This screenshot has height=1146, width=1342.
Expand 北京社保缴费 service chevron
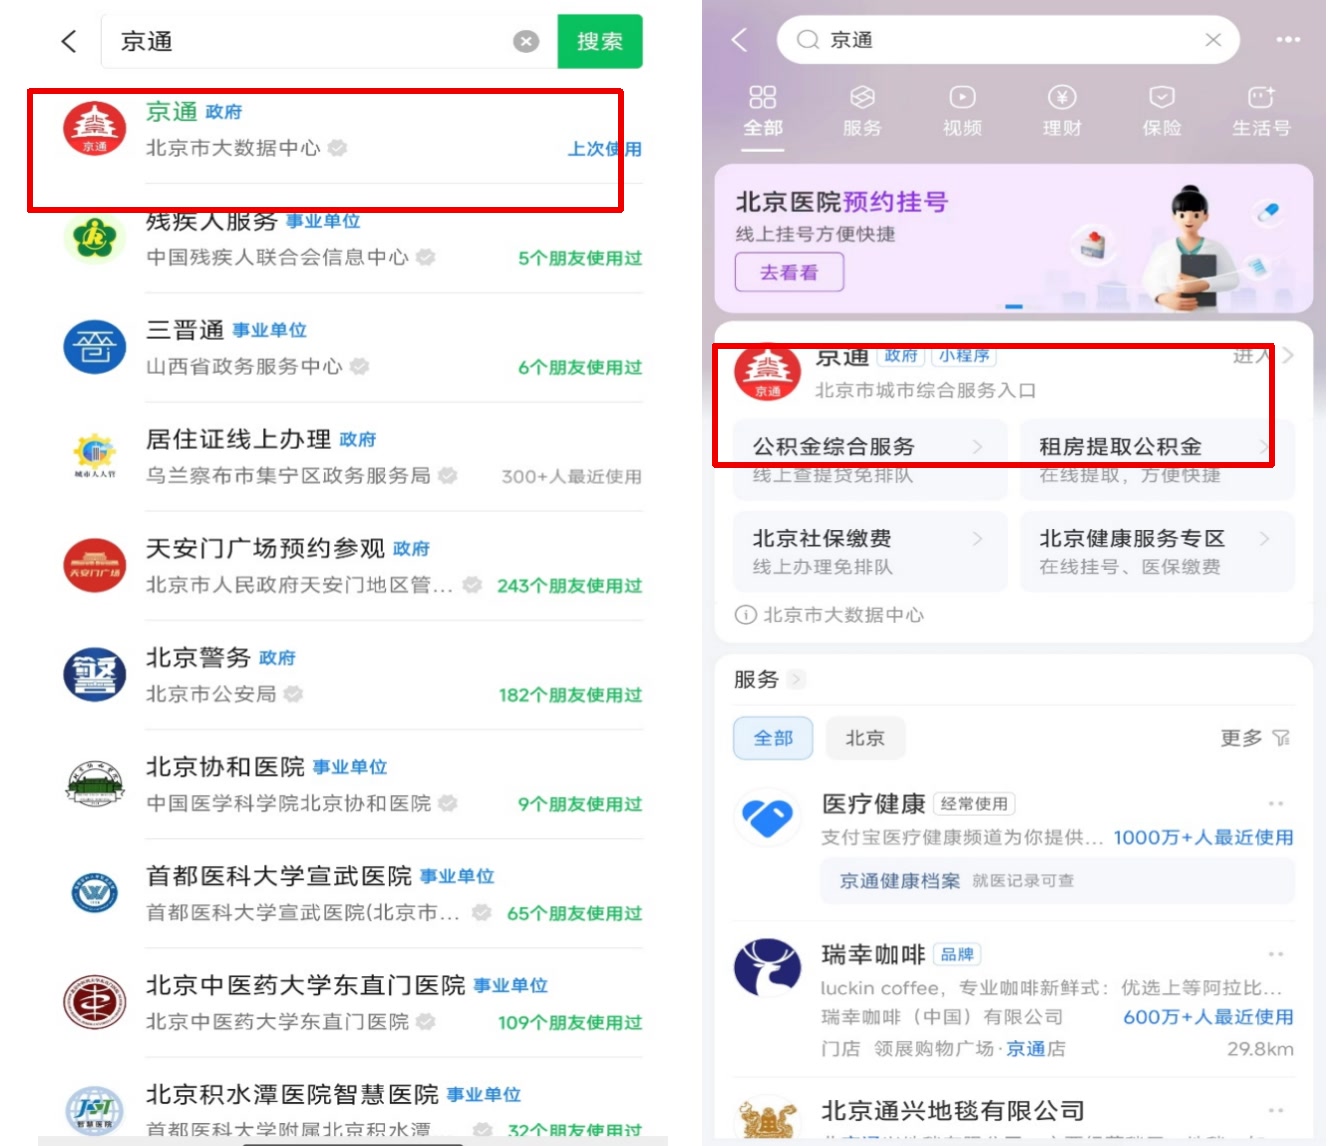[x=977, y=539]
